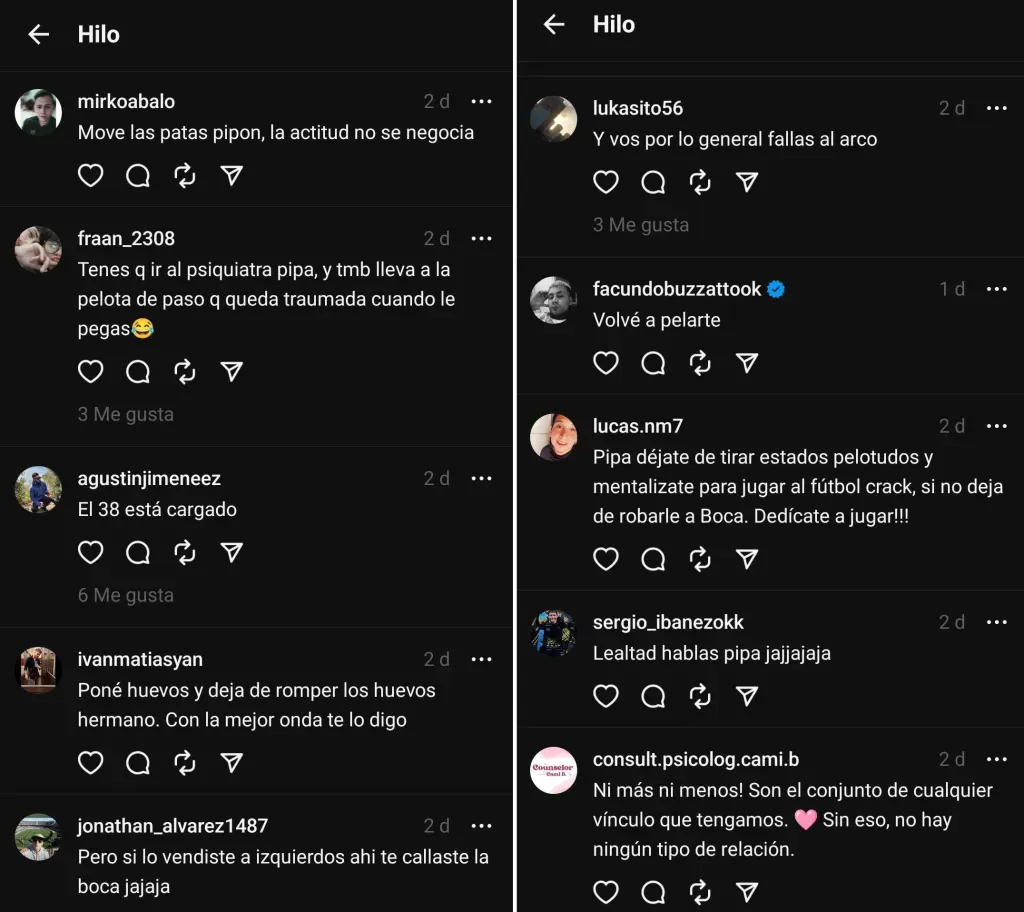This screenshot has height=912, width=1024.
Task: Share sergio_ibanezokk's comment
Action: [x=747, y=695]
